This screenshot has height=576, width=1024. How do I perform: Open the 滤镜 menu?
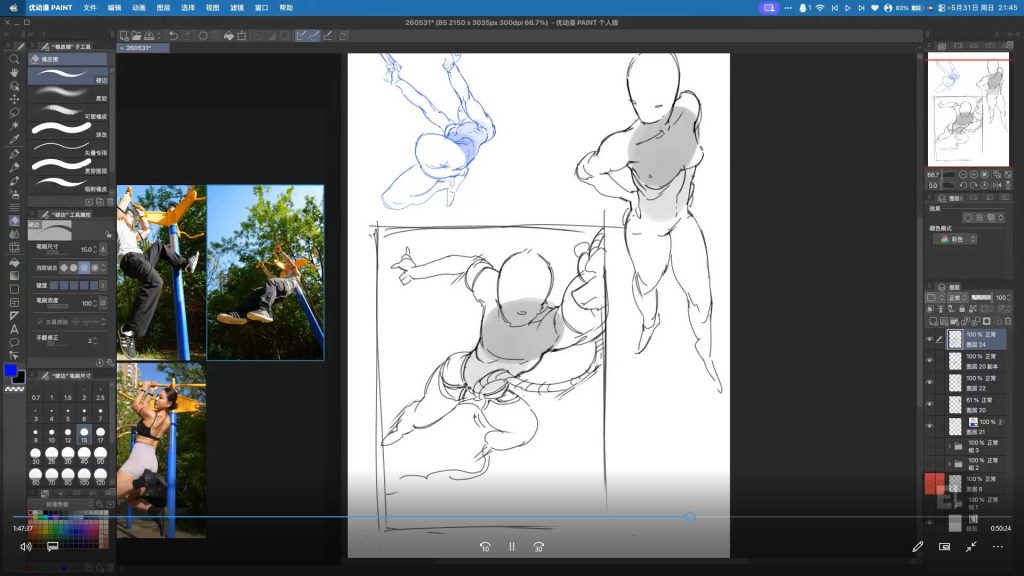pos(237,8)
